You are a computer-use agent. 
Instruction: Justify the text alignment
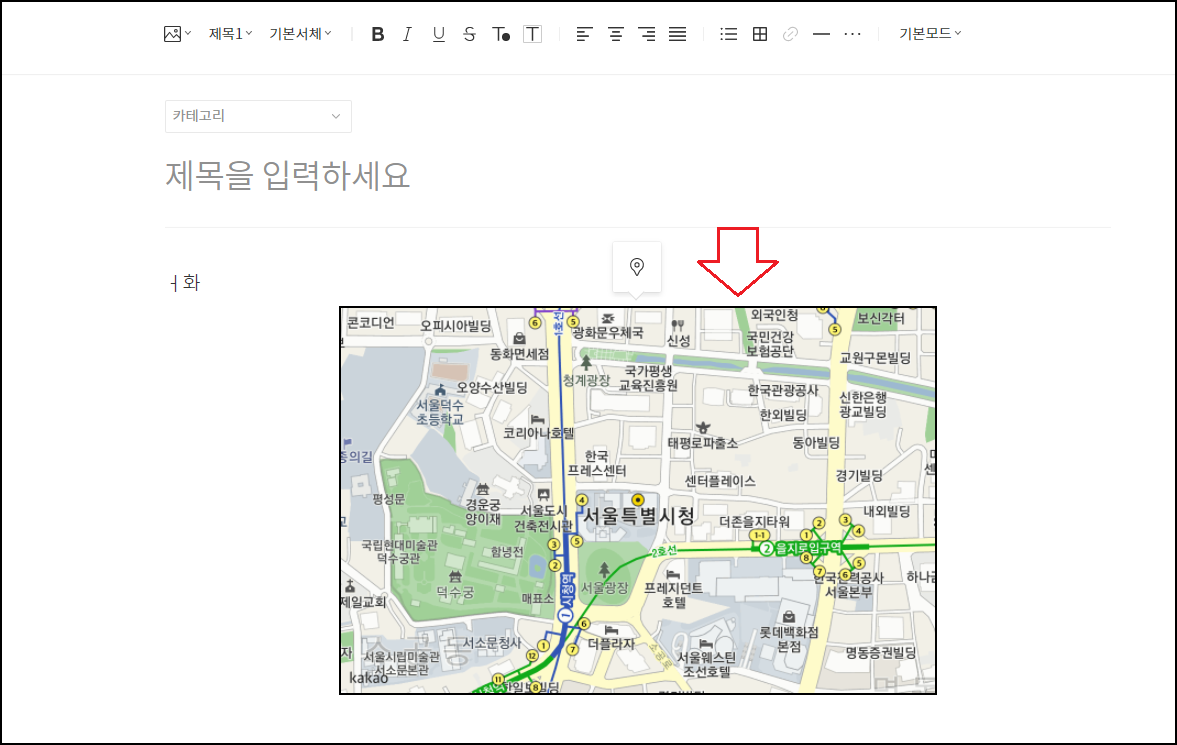[677, 34]
